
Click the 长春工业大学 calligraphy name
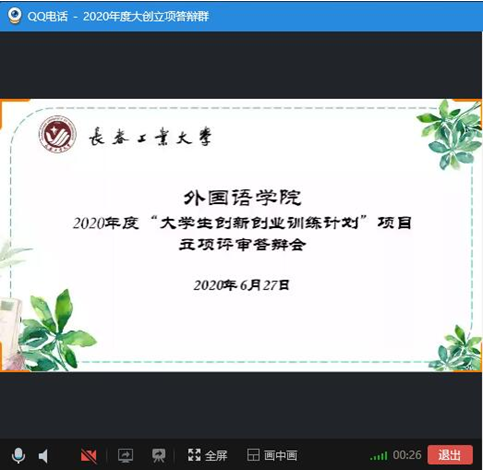[x=150, y=137]
